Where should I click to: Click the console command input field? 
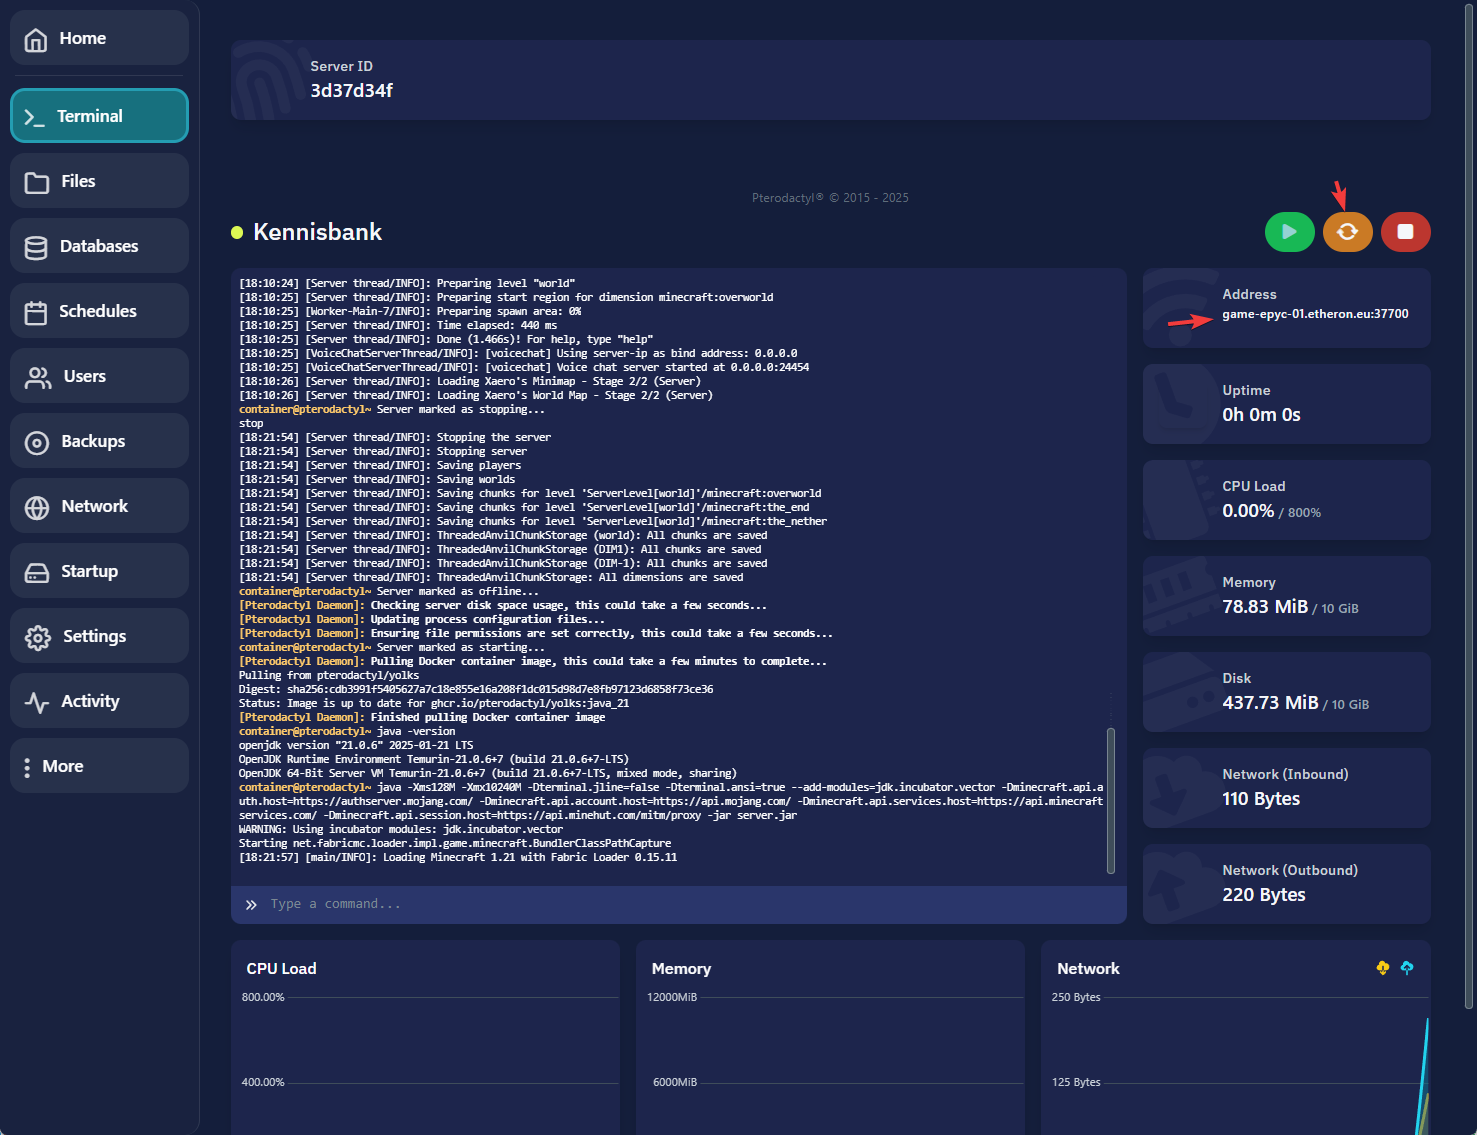pos(680,904)
